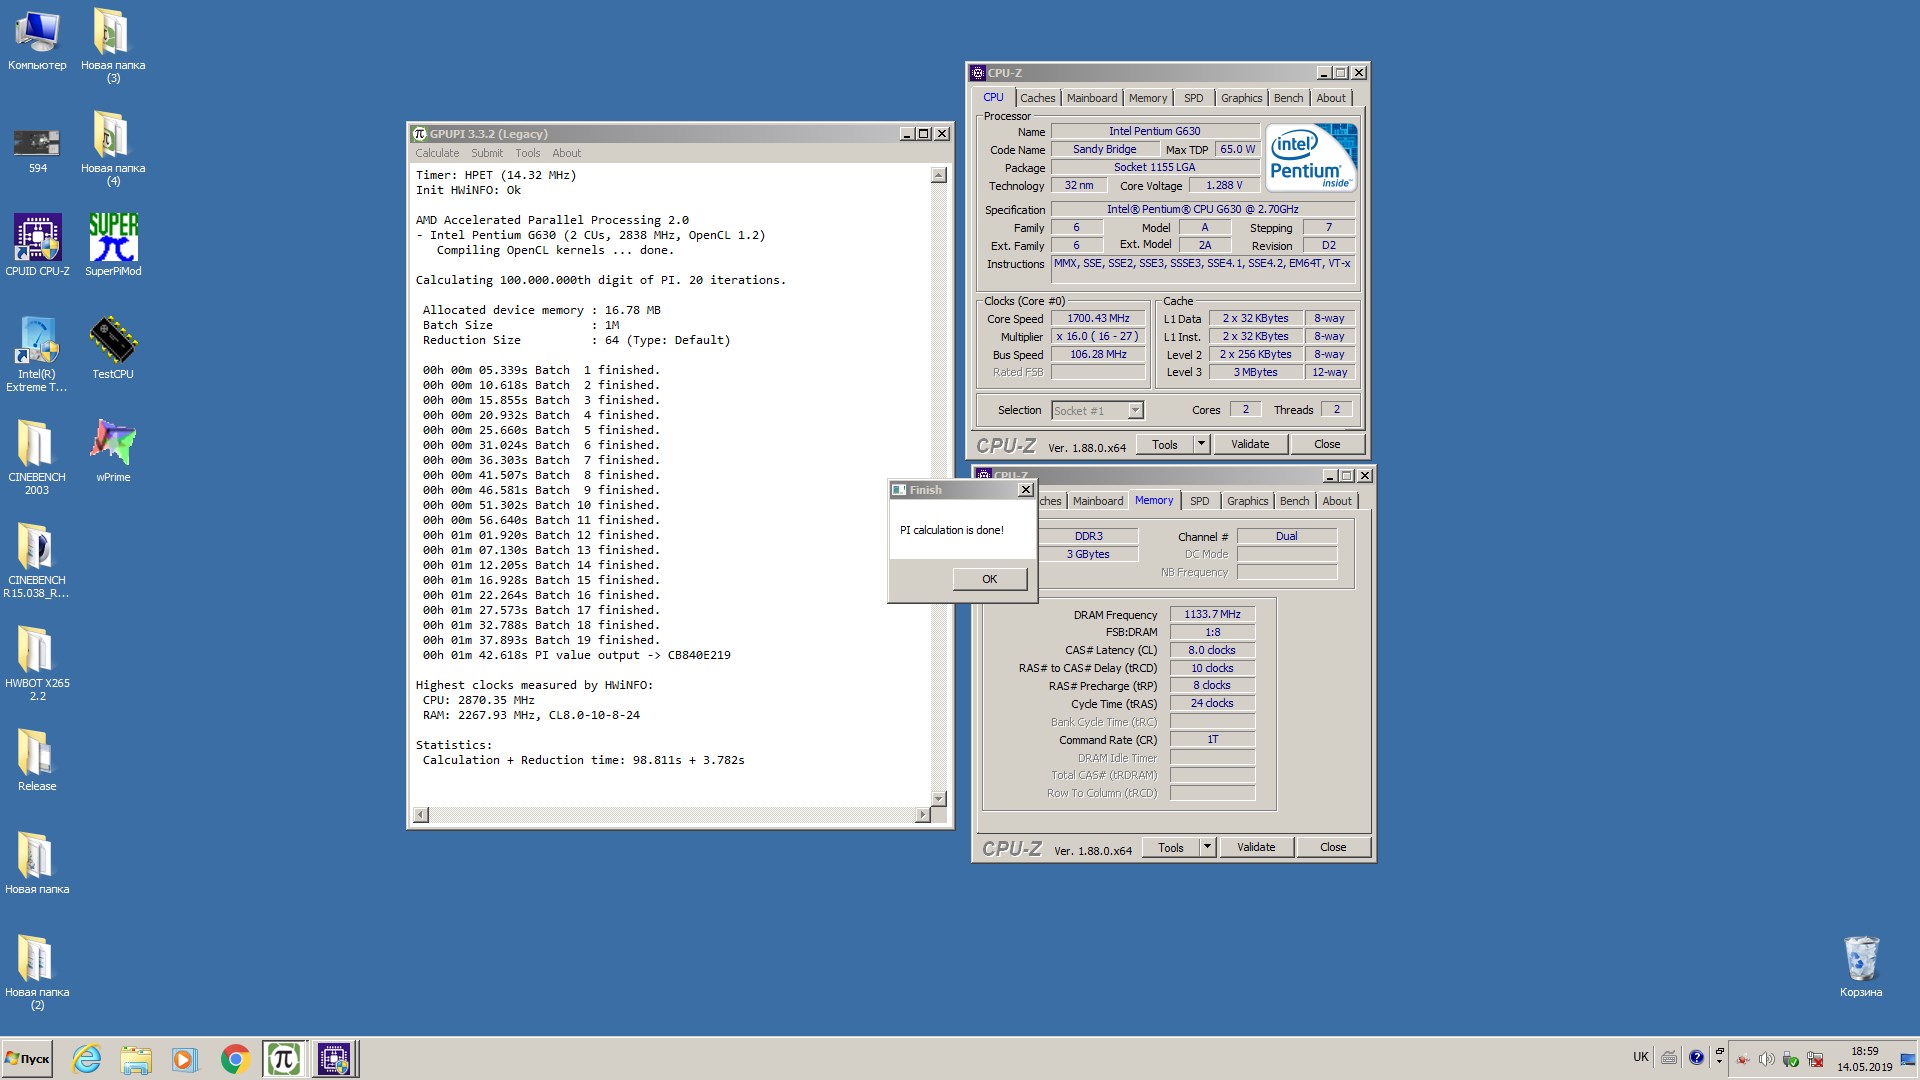Image resolution: width=1920 pixels, height=1080 pixels.
Task: Click the Show Desktop button beside the clock
Action: click(x=1908, y=1059)
